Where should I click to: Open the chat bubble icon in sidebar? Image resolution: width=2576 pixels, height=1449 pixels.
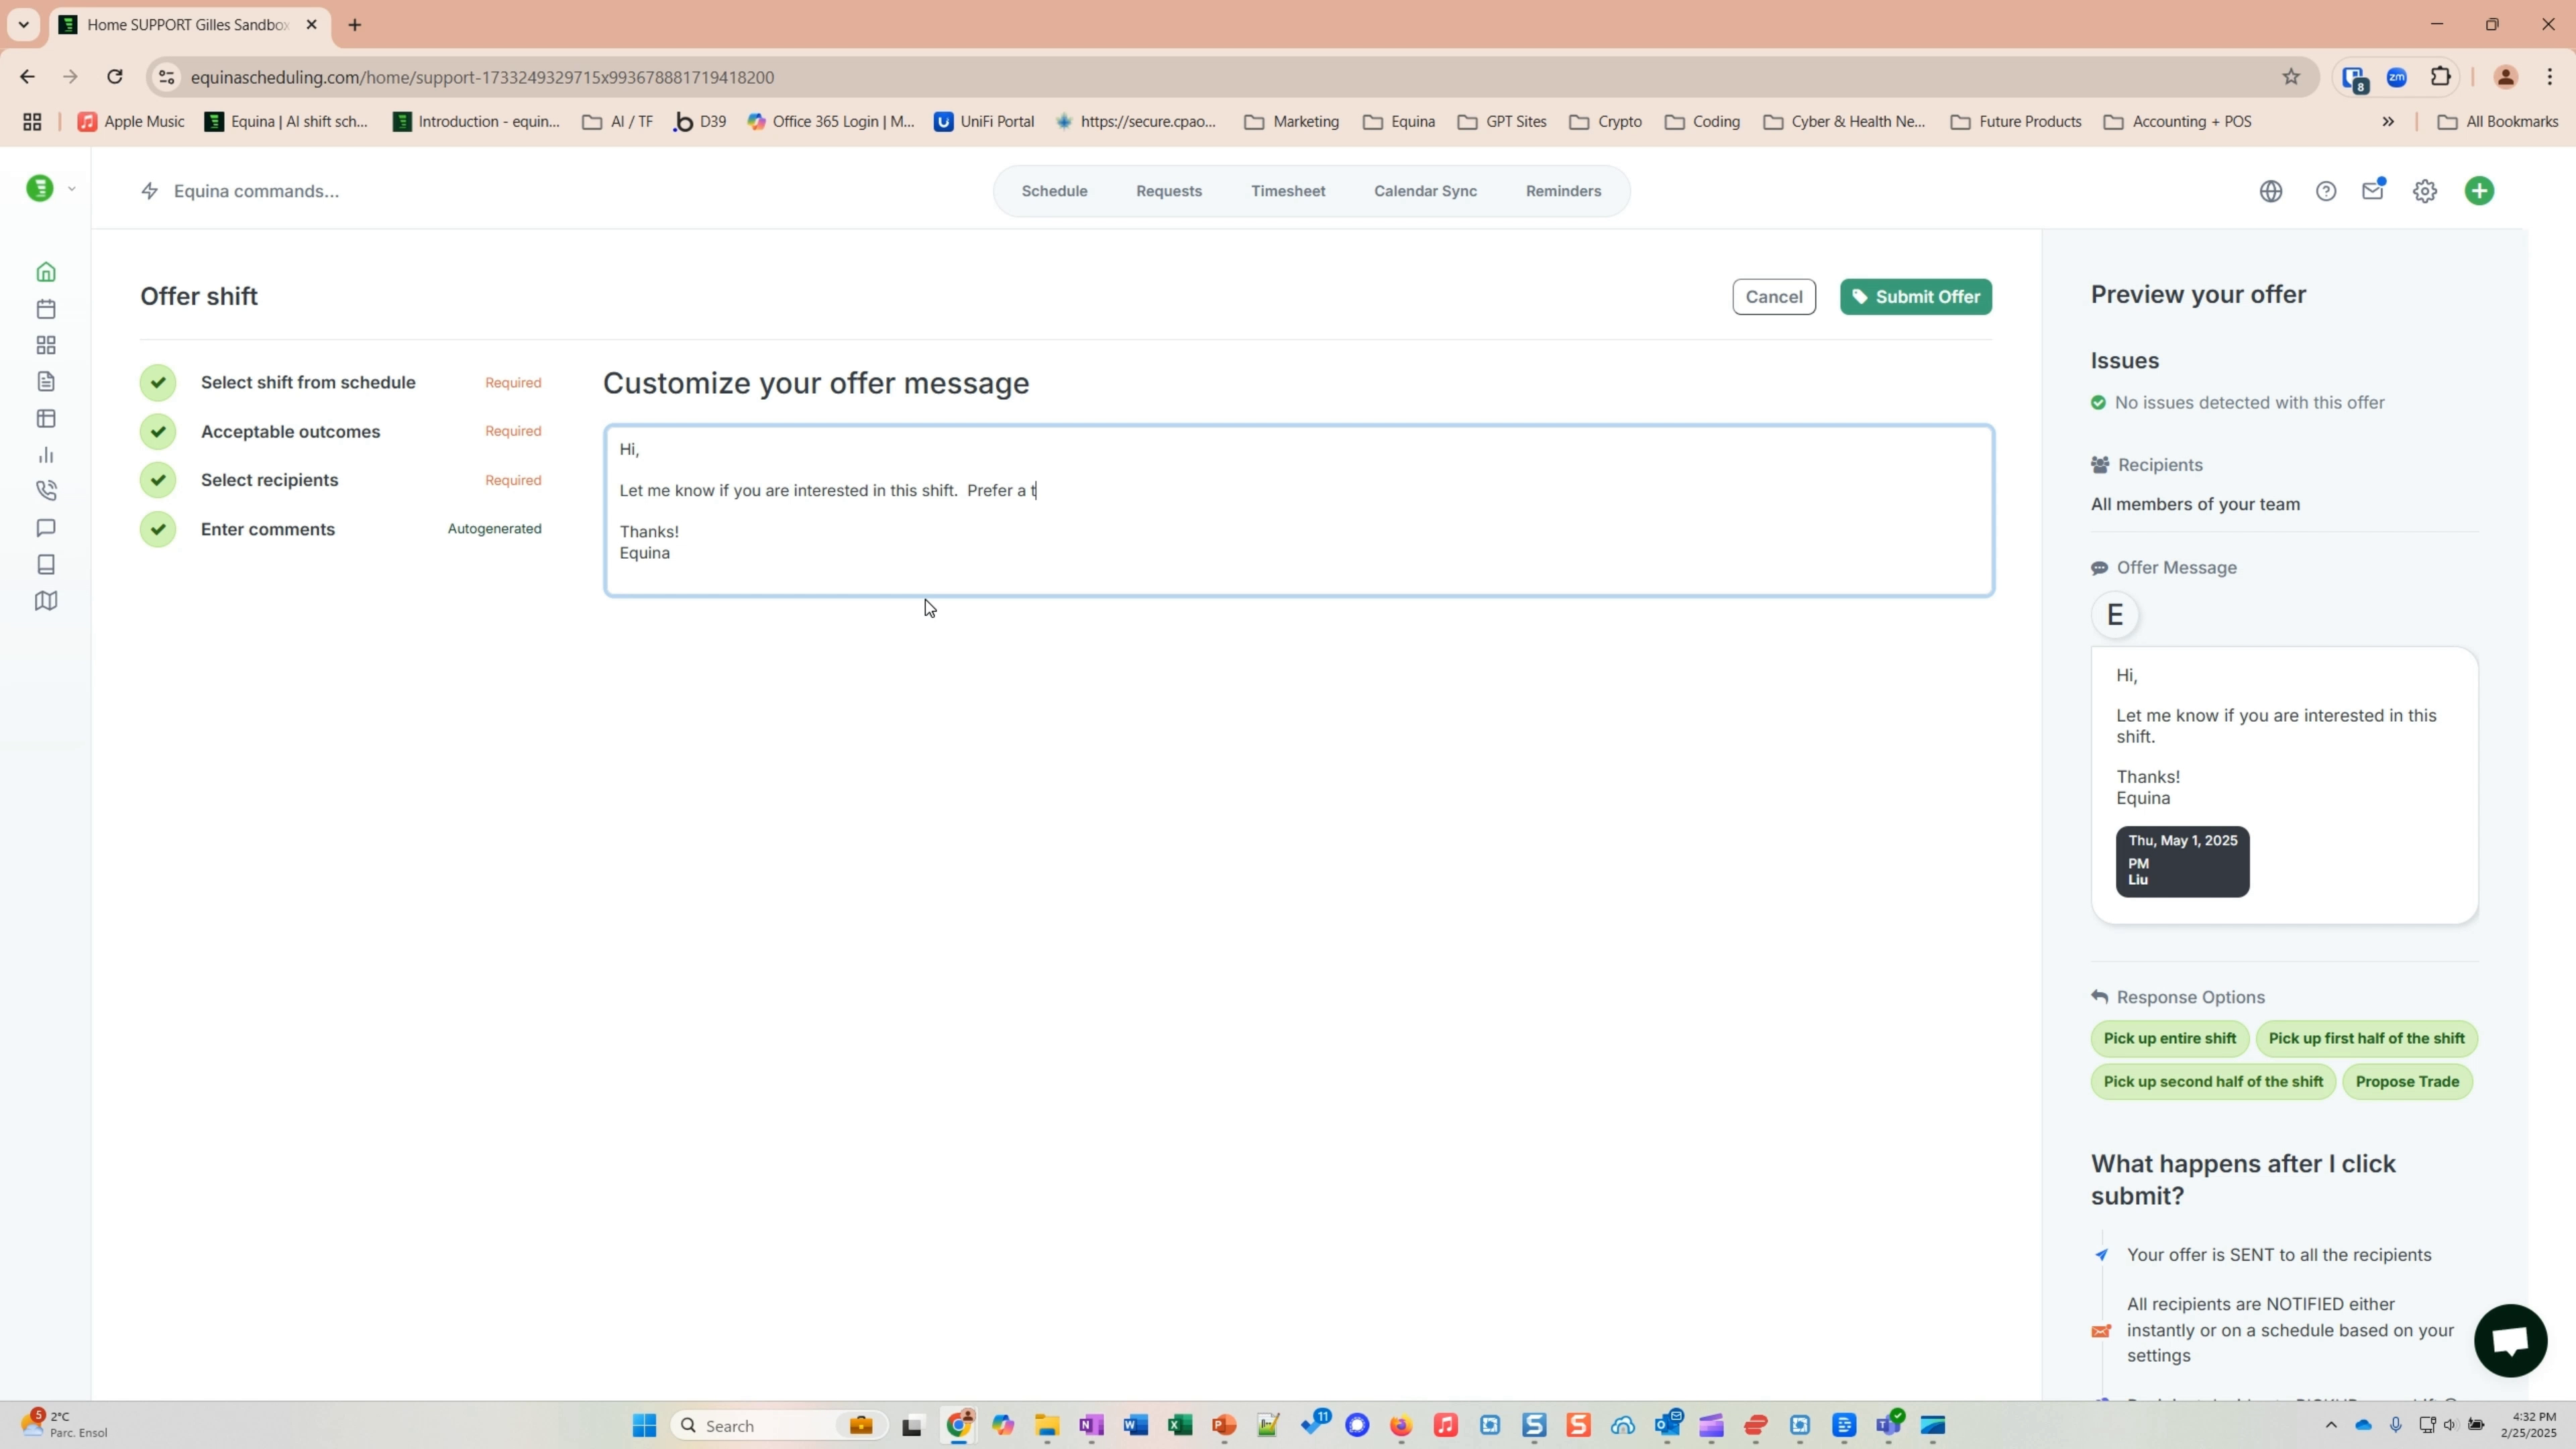click(45, 528)
